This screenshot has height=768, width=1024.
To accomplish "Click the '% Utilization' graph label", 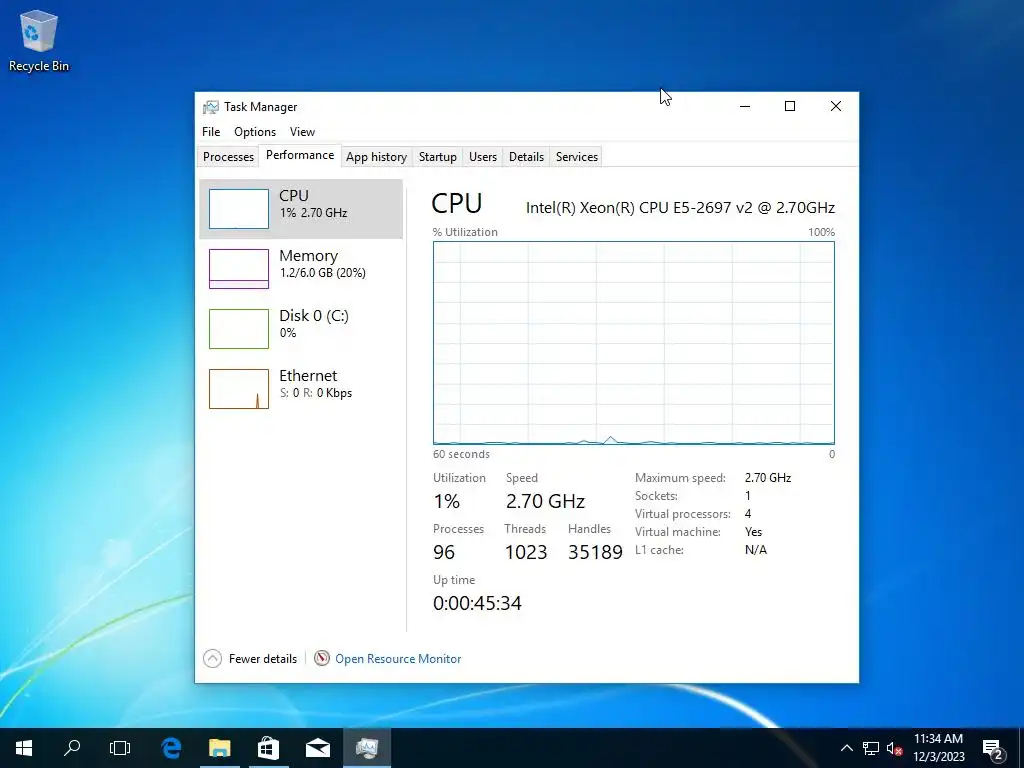I will pos(465,232).
